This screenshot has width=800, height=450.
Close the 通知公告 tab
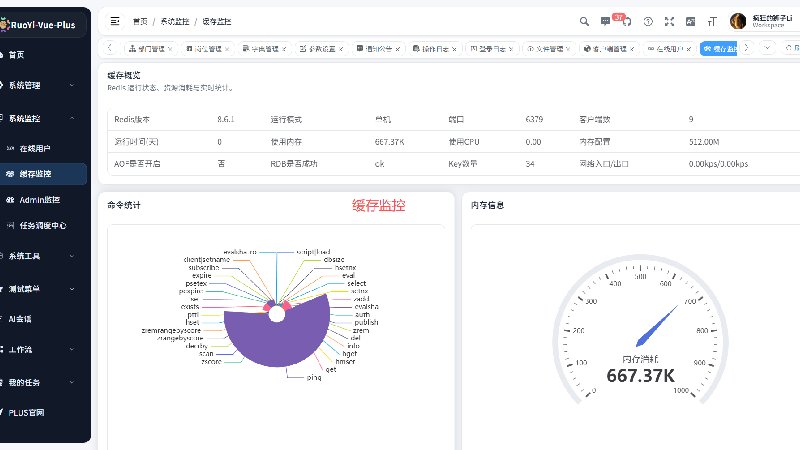[x=397, y=49]
